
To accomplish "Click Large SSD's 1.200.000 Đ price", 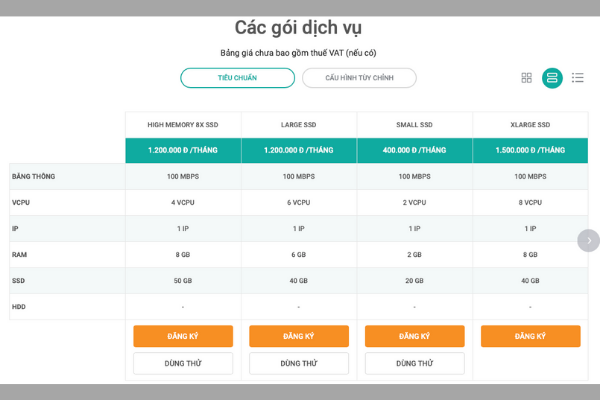I will click(x=299, y=150).
